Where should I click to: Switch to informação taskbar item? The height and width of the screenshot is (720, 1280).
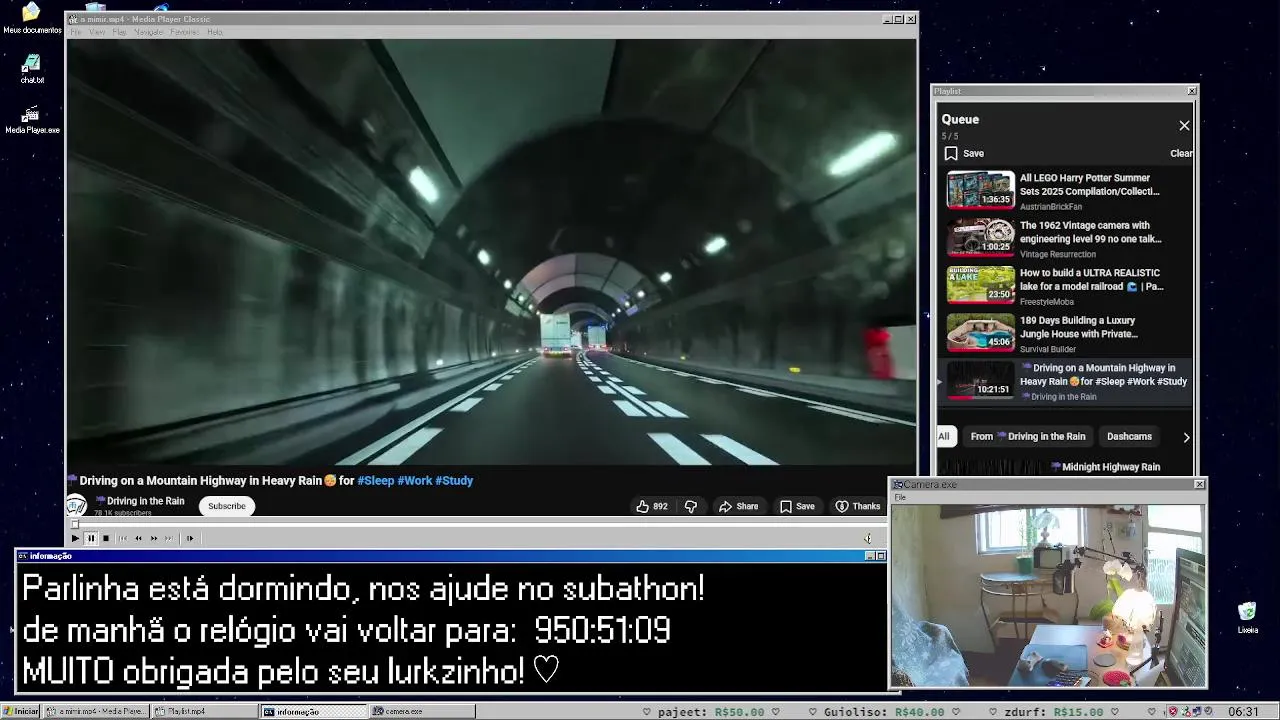click(313, 712)
